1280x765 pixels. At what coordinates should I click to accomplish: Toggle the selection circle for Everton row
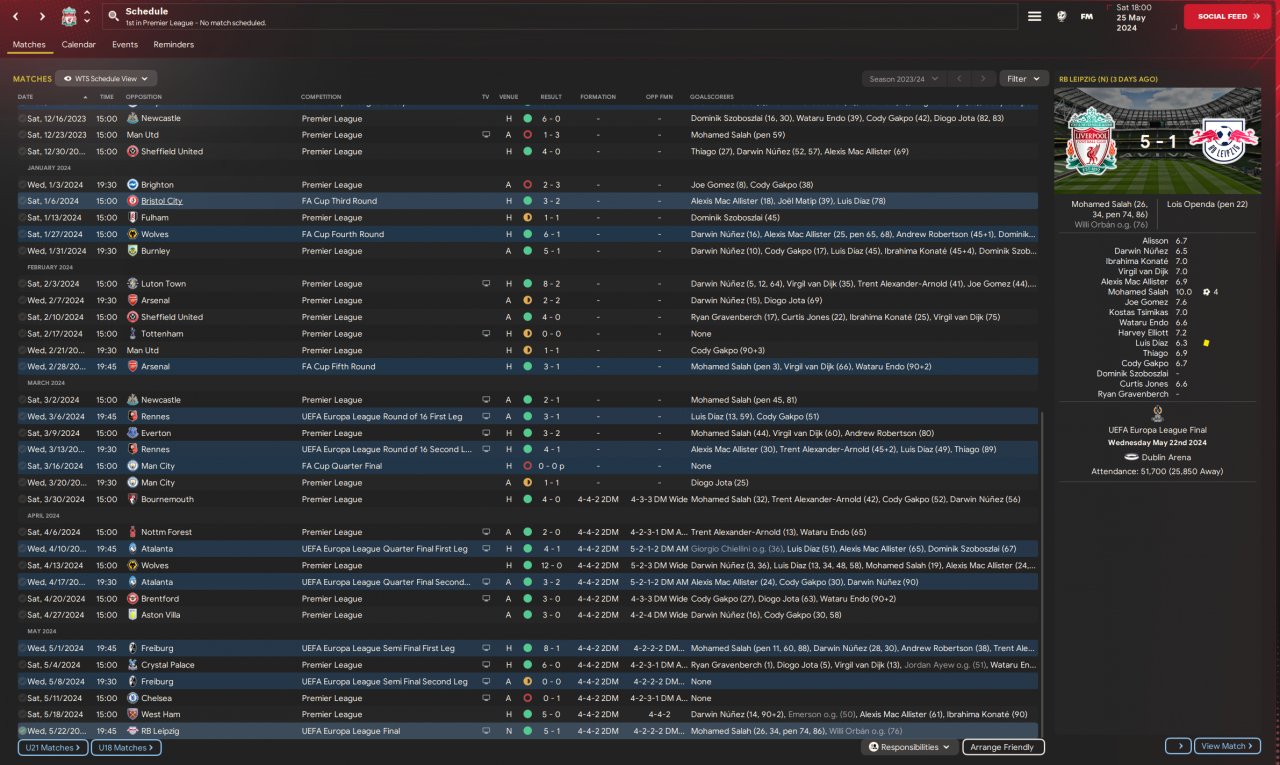click(22, 433)
